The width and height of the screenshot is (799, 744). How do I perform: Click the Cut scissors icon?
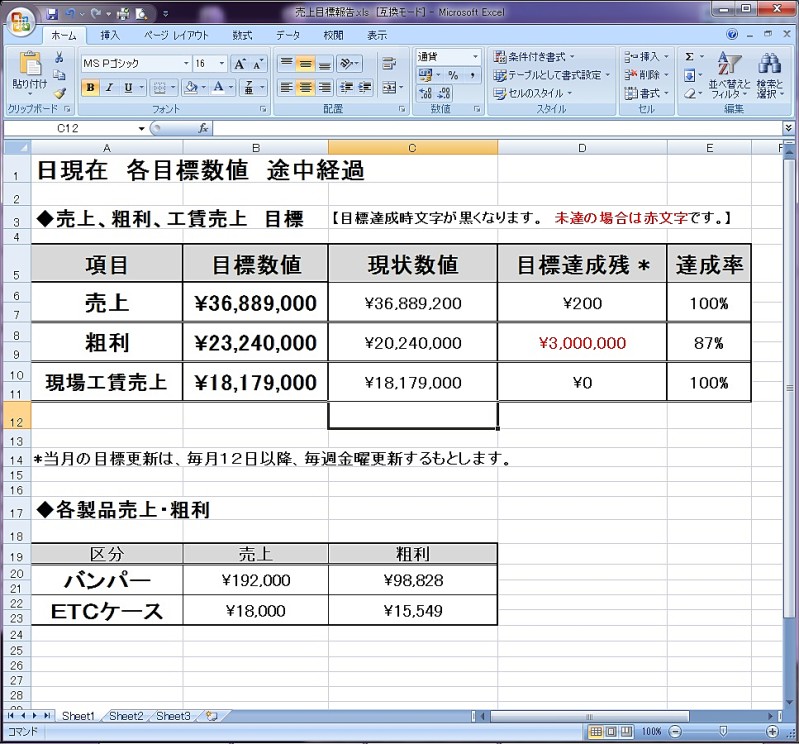point(60,57)
